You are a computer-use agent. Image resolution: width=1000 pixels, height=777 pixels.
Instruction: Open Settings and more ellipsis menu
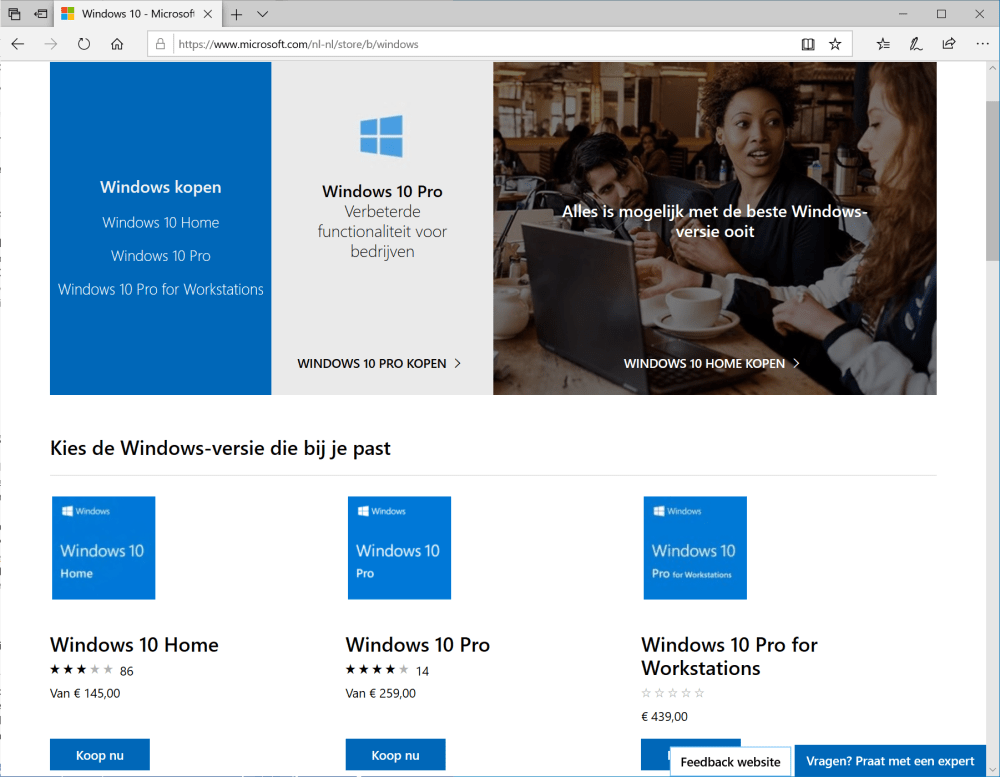coord(982,44)
